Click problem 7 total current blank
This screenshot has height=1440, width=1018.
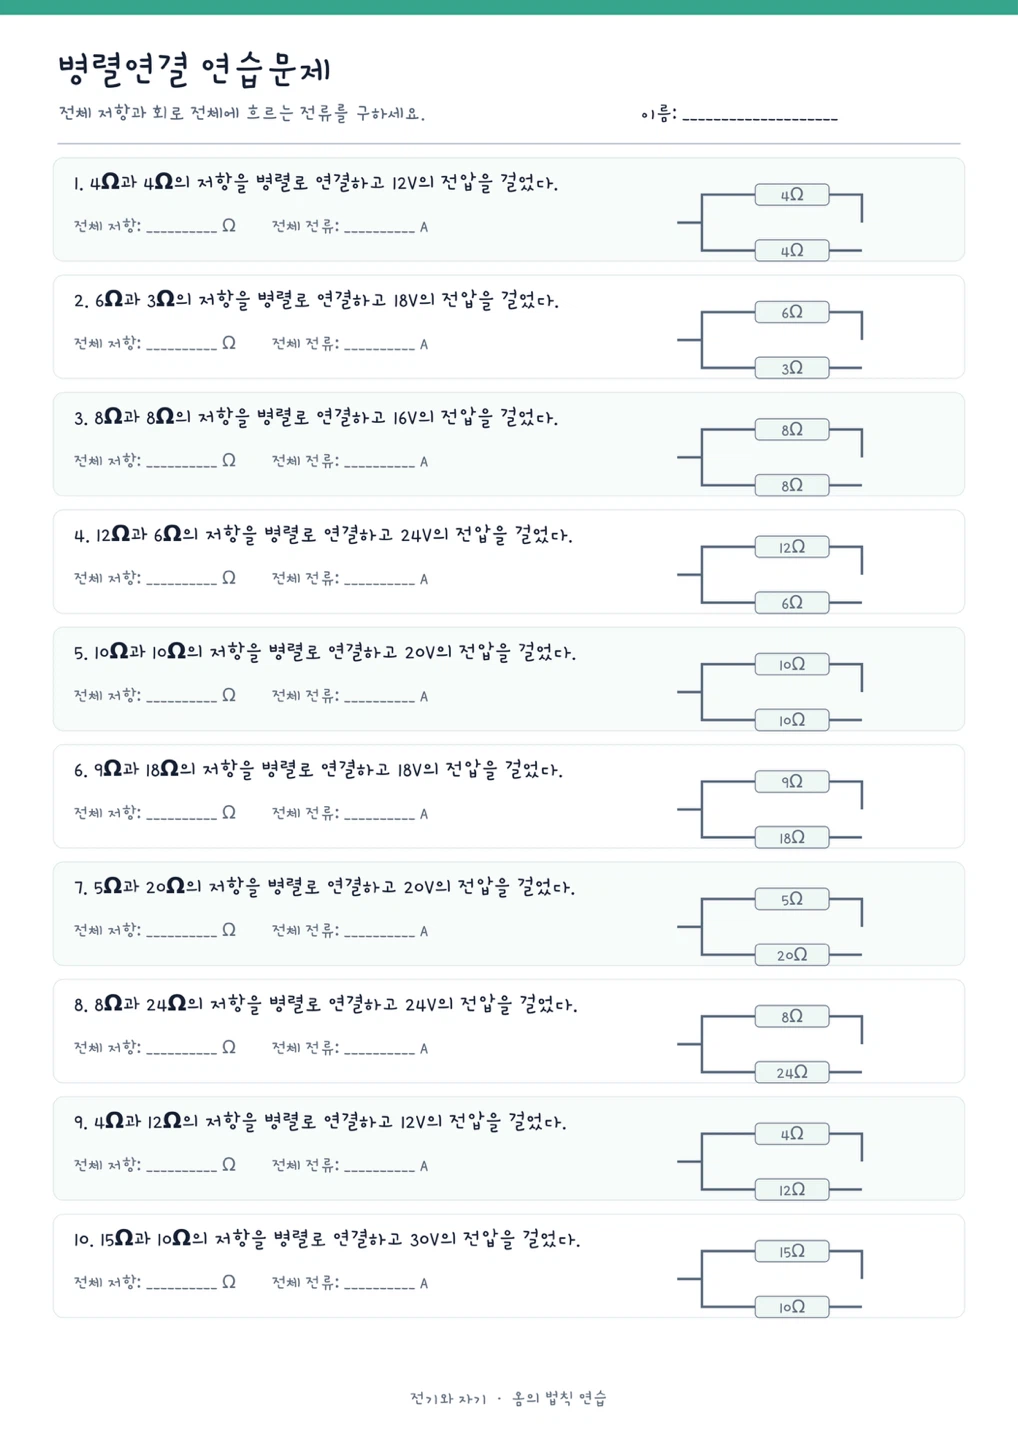[380, 932]
